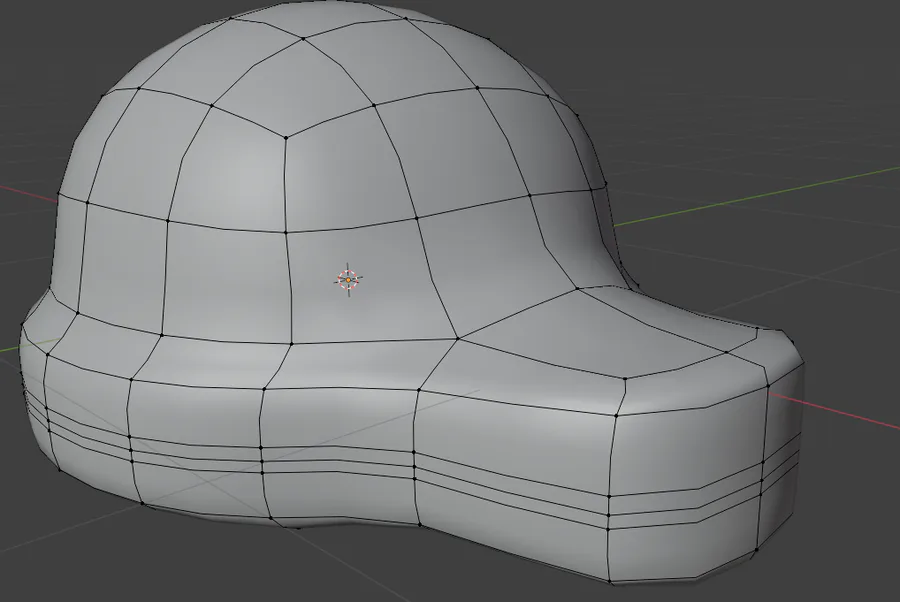Click the 3D cursor on the mesh
This screenshot has height=602, width=900.
[x=348, y=279]
